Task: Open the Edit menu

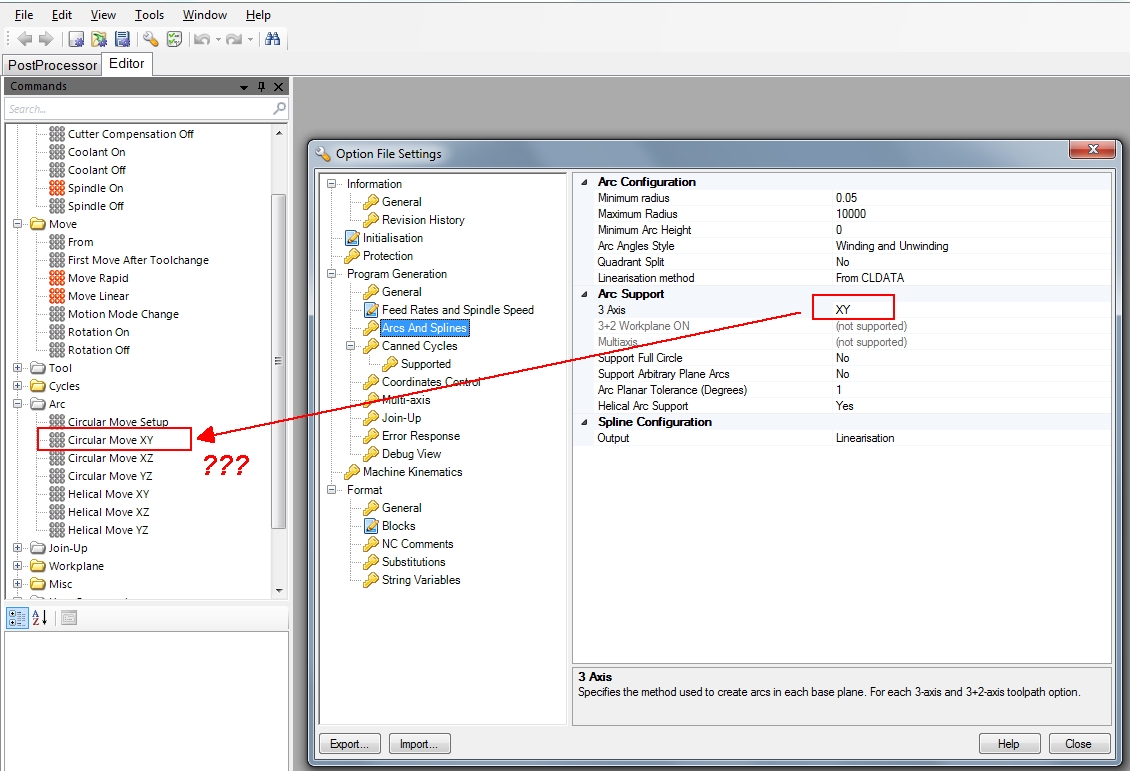Action: (x=61, y=14)
